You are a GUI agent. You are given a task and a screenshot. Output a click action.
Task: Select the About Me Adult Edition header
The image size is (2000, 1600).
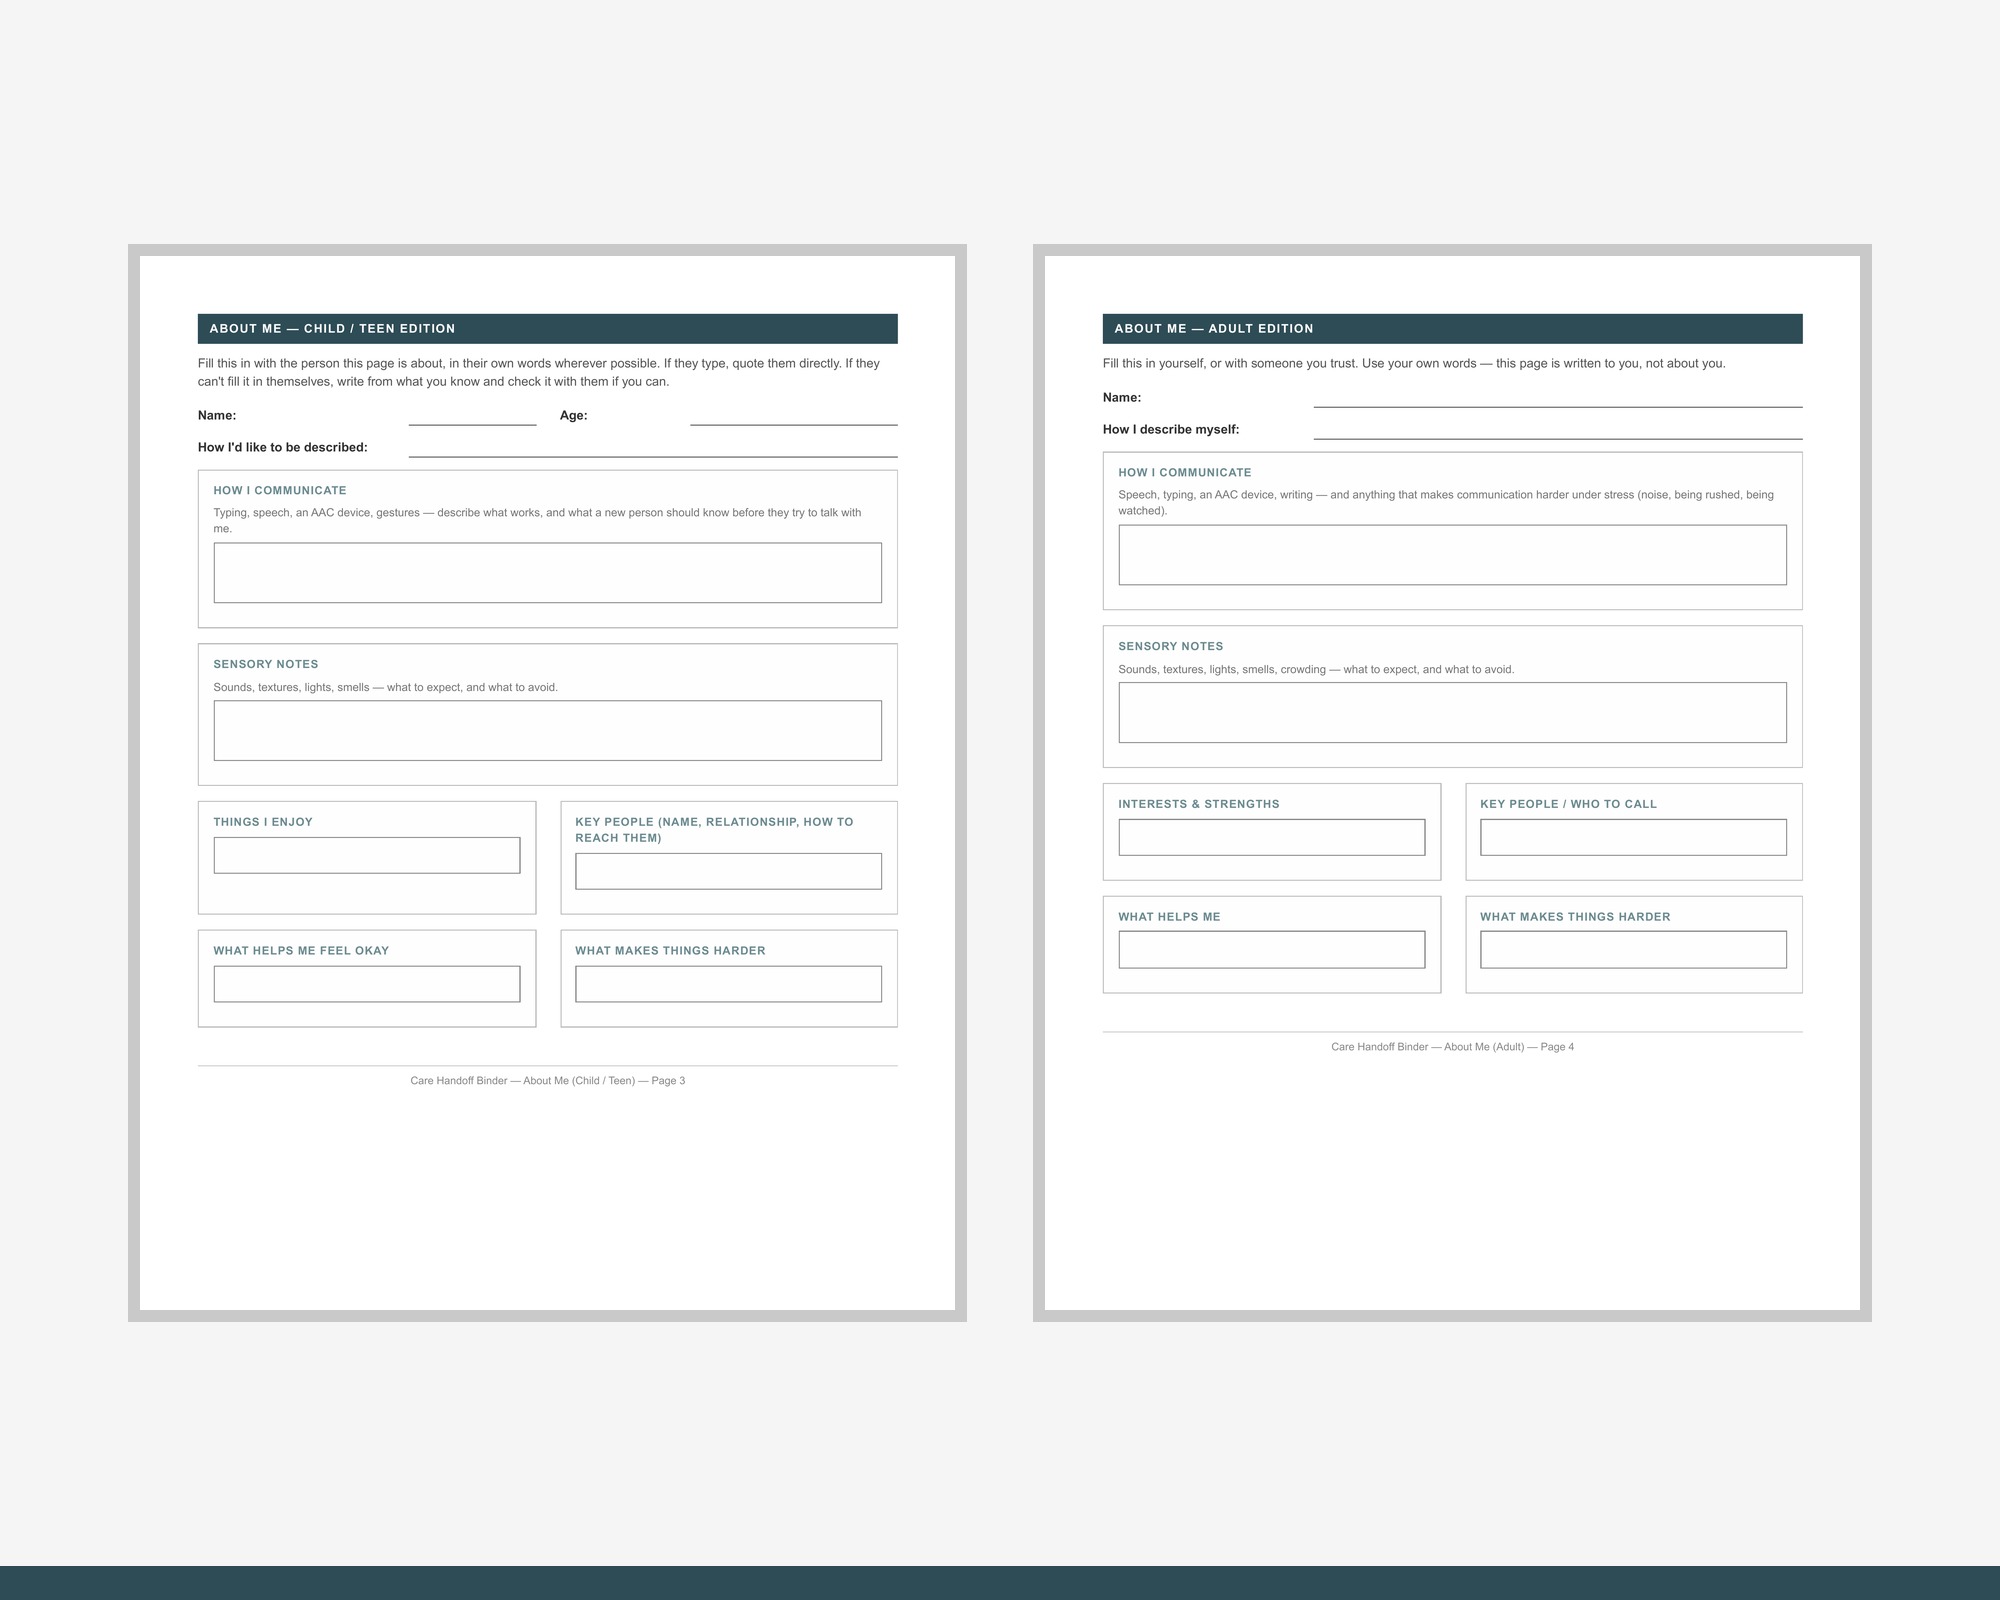click(1453, 329)
